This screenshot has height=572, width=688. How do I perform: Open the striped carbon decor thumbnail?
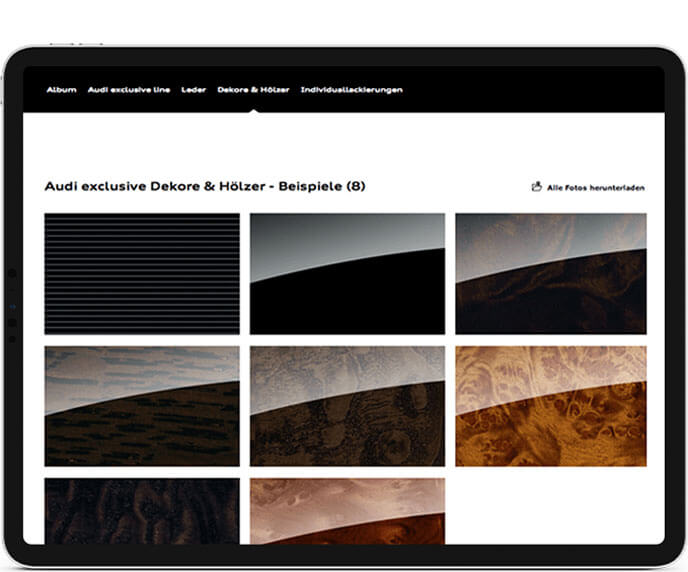click(142, 273)
